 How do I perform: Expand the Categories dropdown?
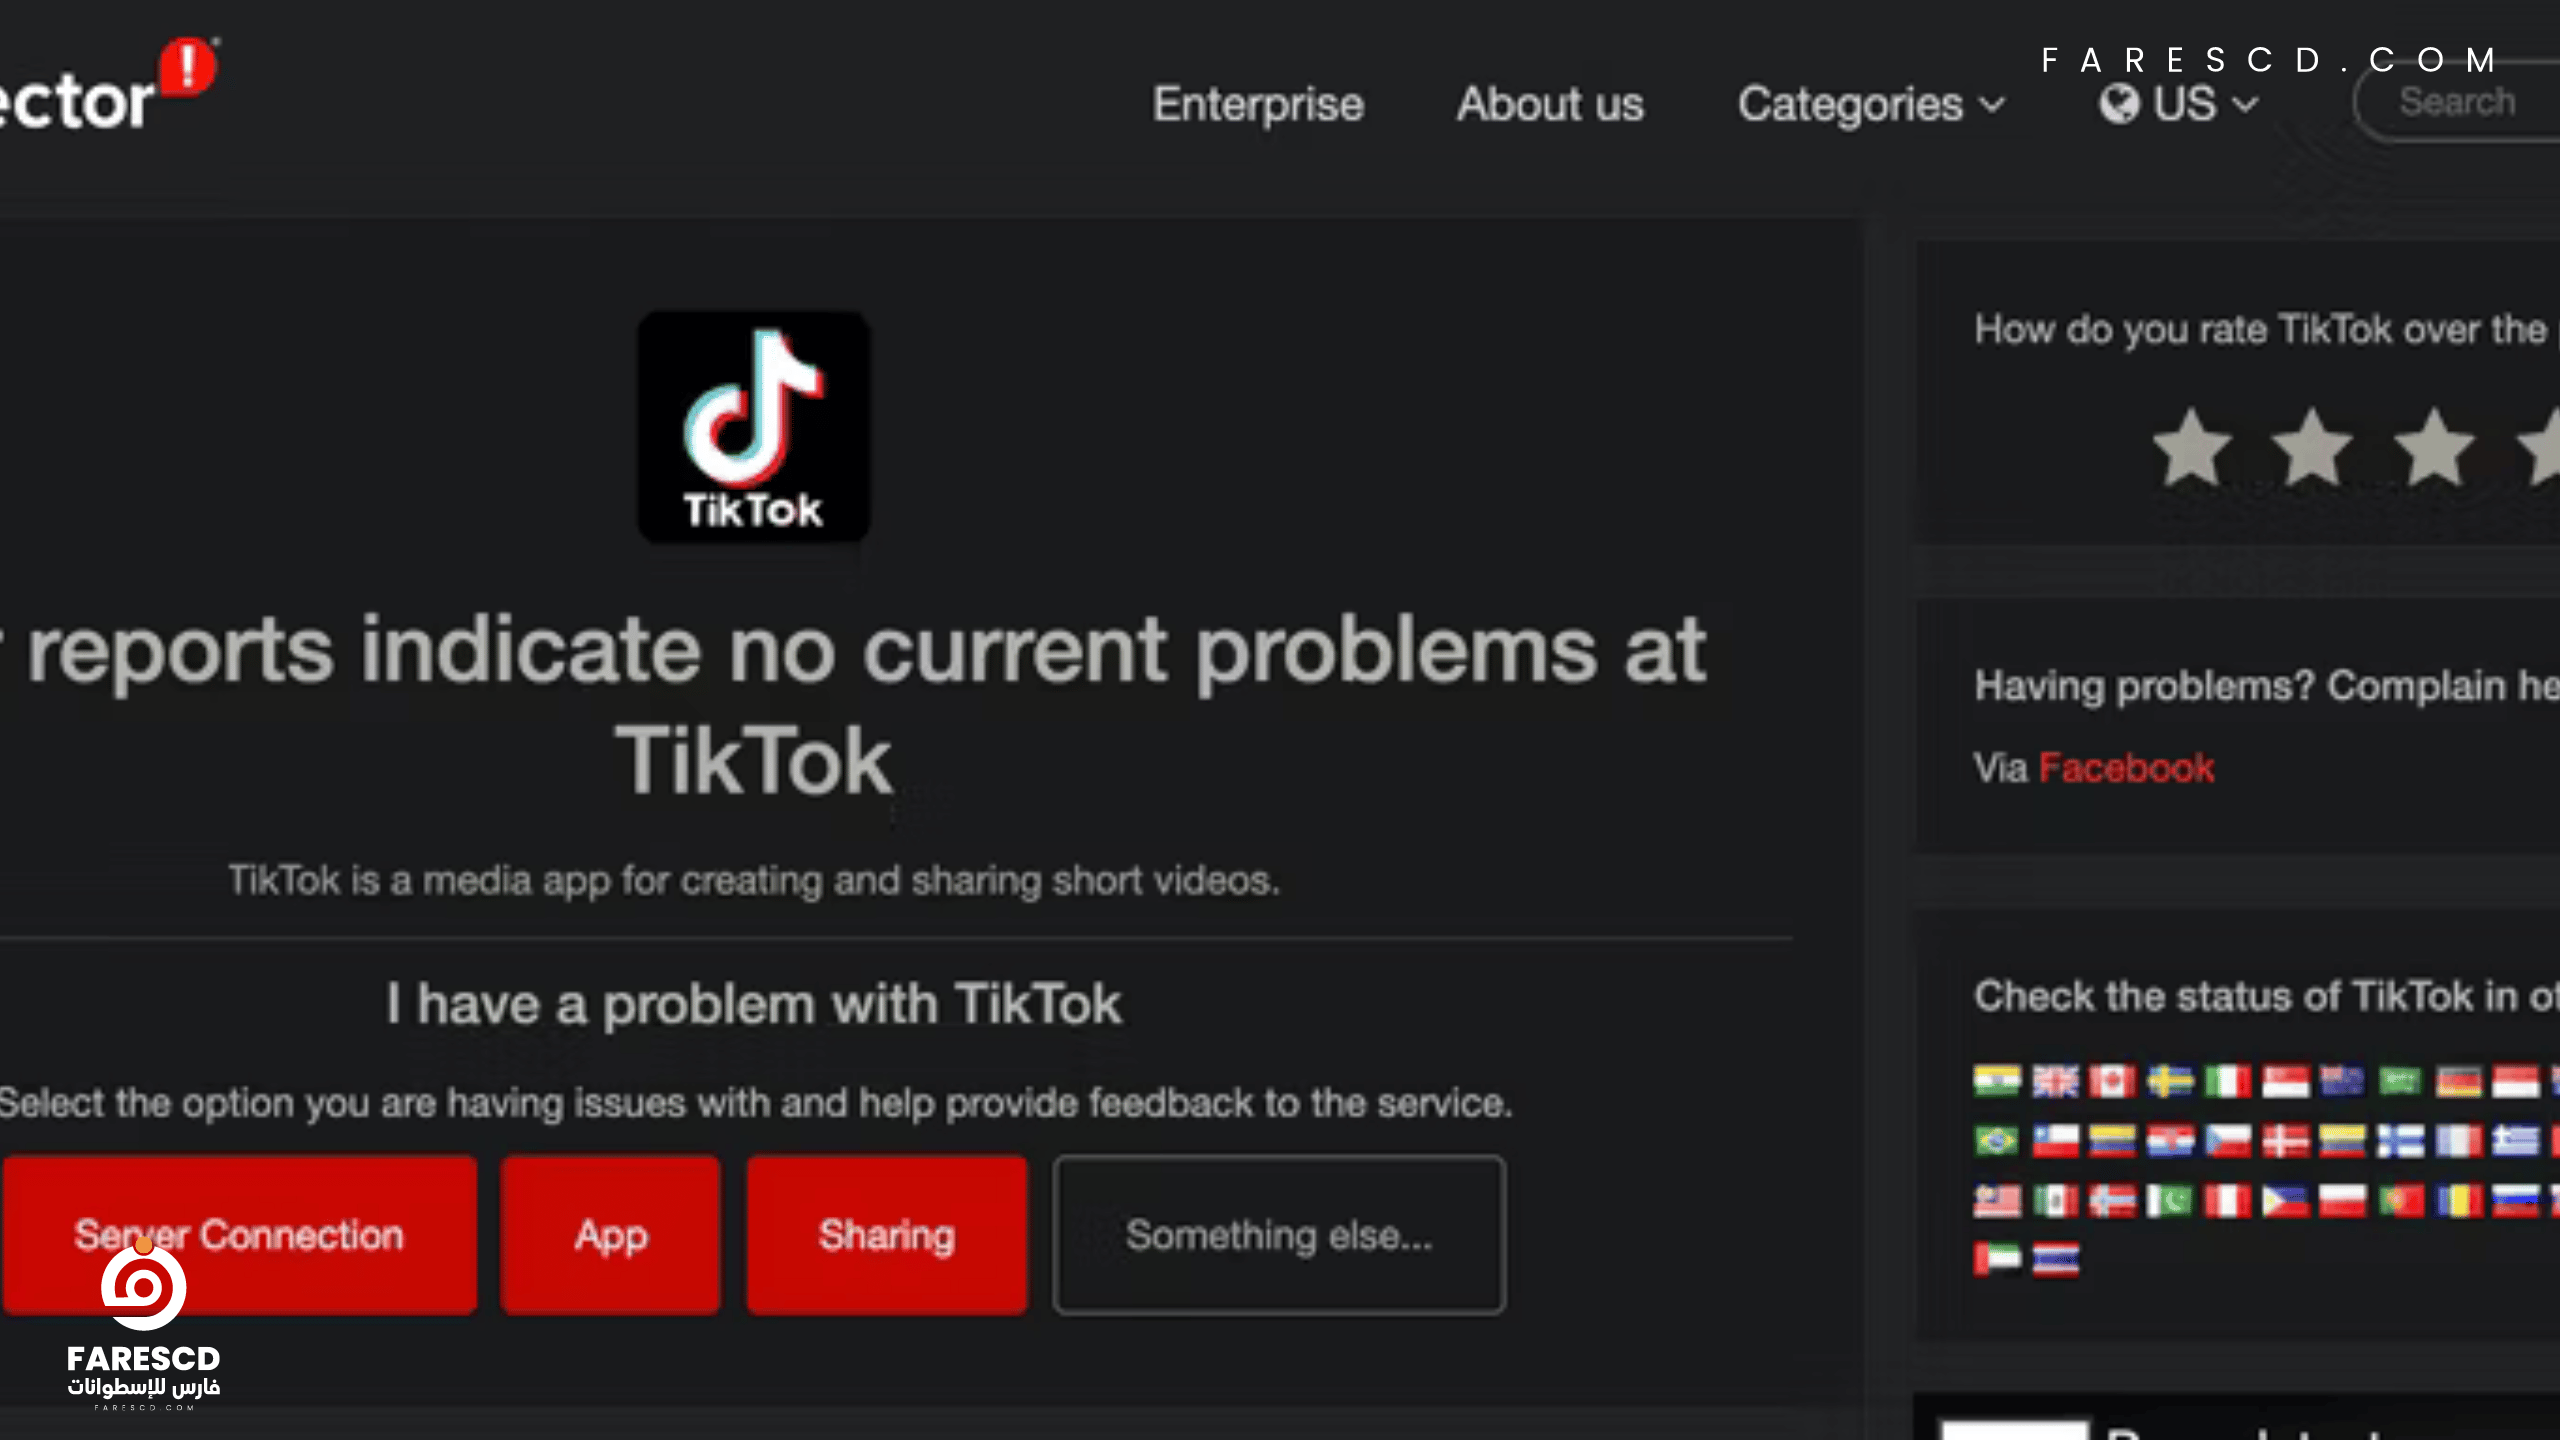point(1871,104)
